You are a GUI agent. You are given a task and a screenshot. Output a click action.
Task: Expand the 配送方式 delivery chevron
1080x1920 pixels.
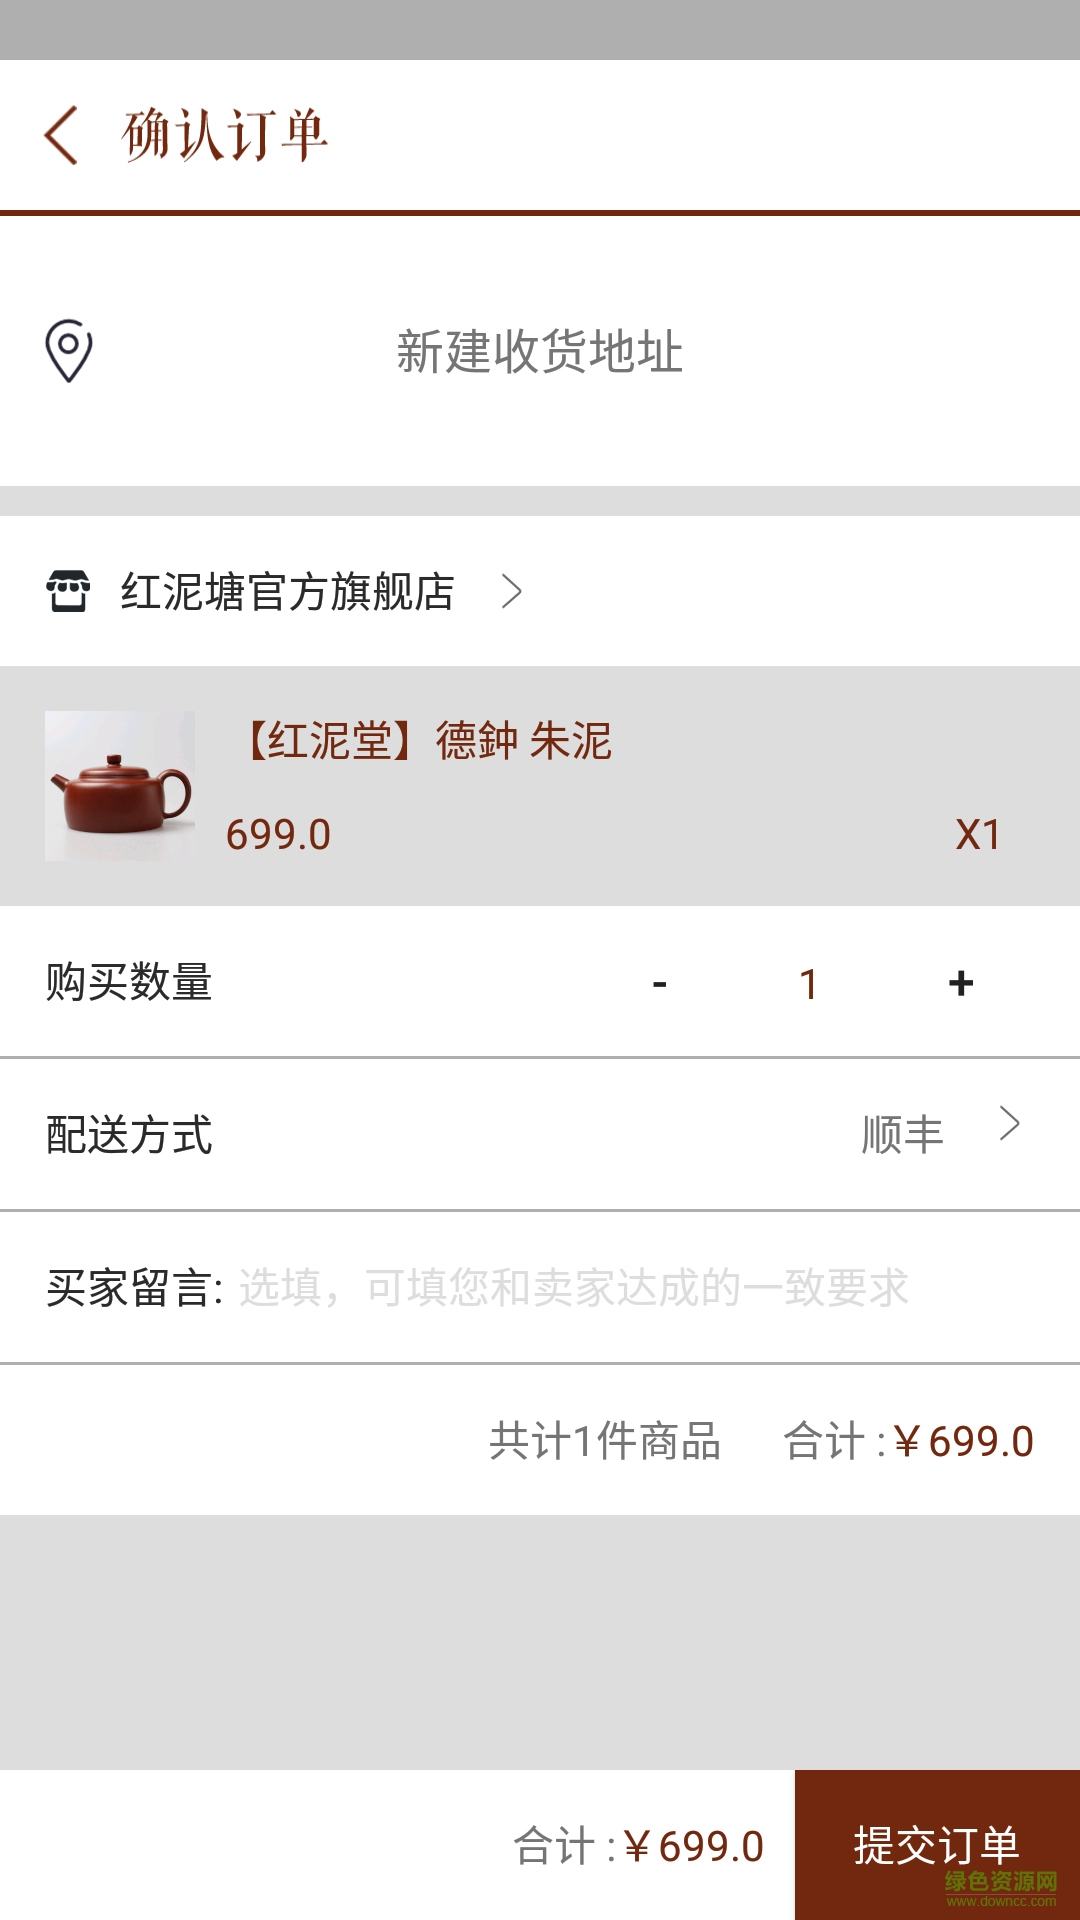(x=1010, y=1124)
